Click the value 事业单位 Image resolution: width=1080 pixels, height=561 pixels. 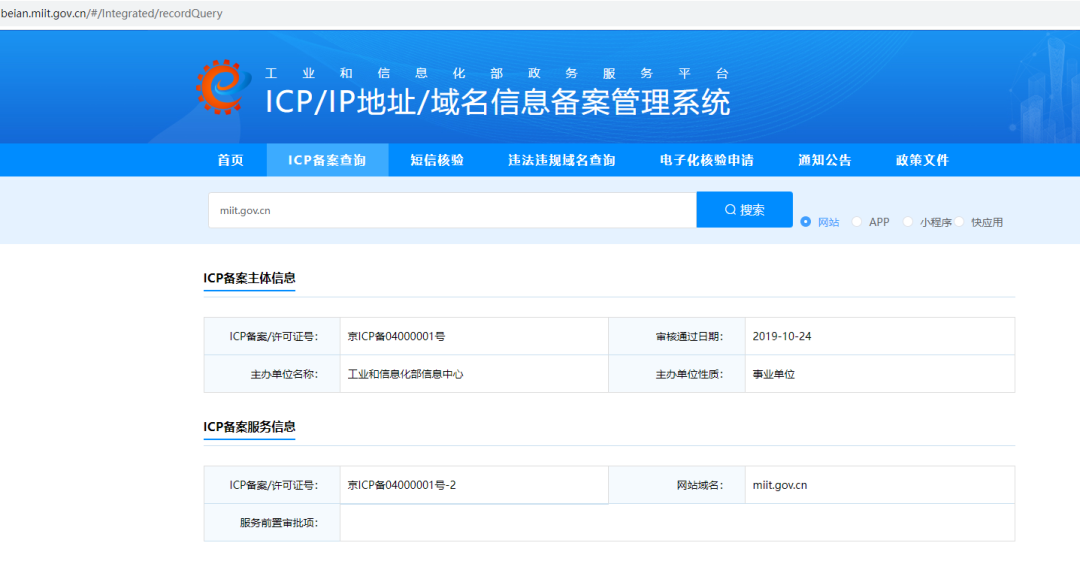pos(773,374)
